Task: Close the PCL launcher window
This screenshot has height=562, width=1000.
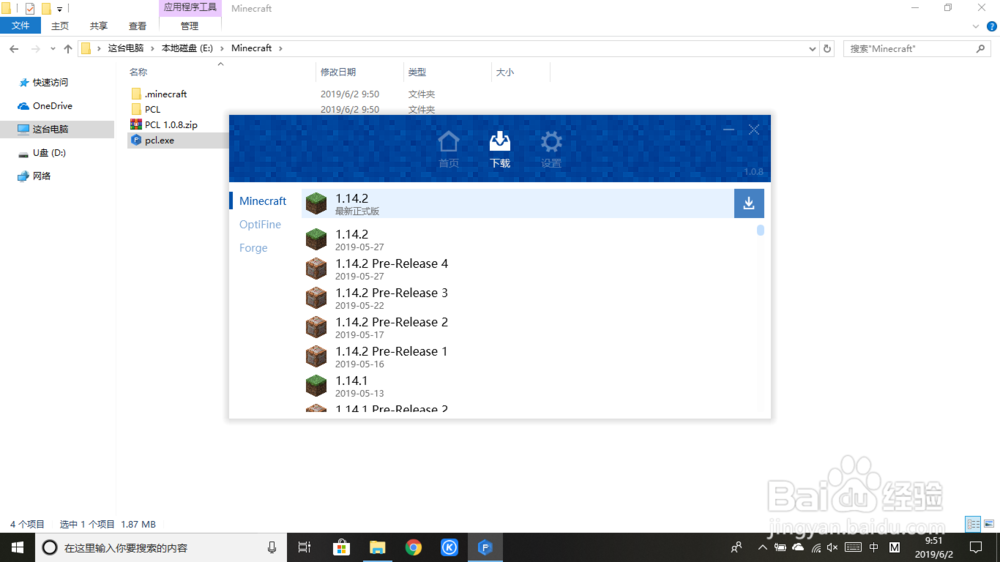Action: (x=754, y=129)
